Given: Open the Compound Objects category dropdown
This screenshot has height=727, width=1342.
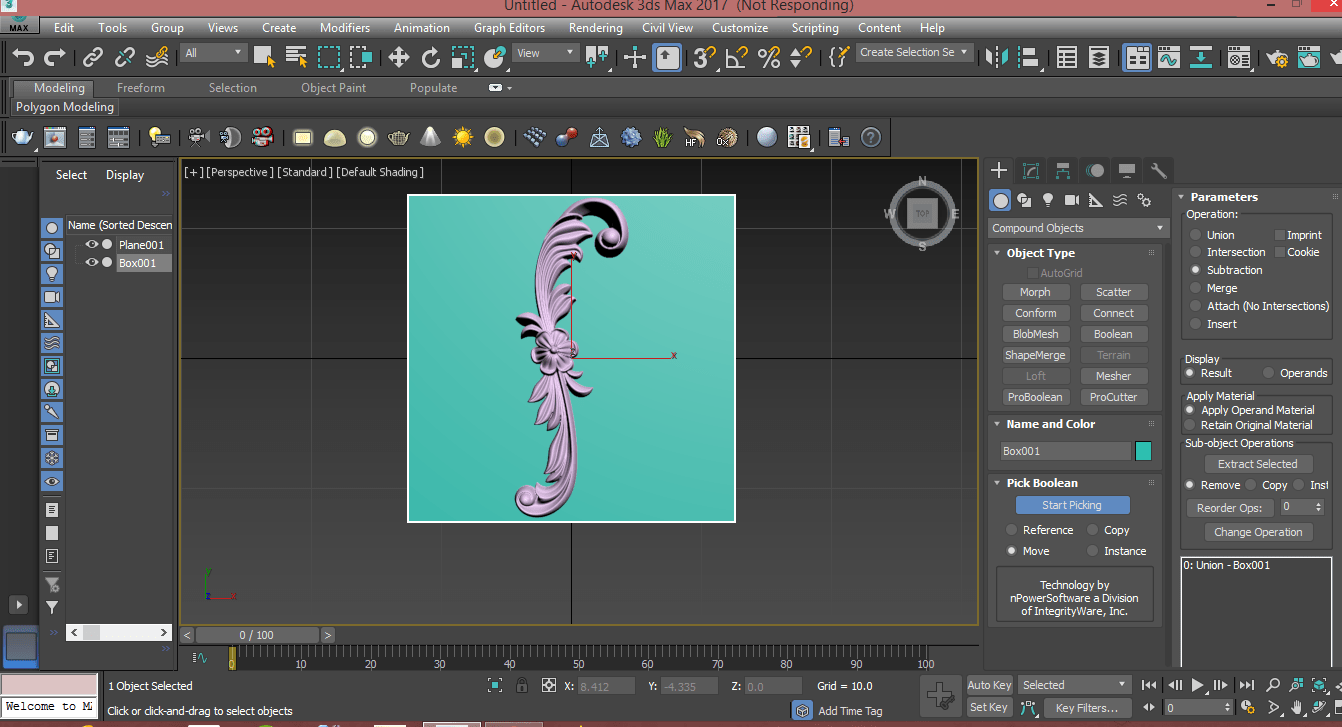Looking at the screenshot, I should 1076,228.
